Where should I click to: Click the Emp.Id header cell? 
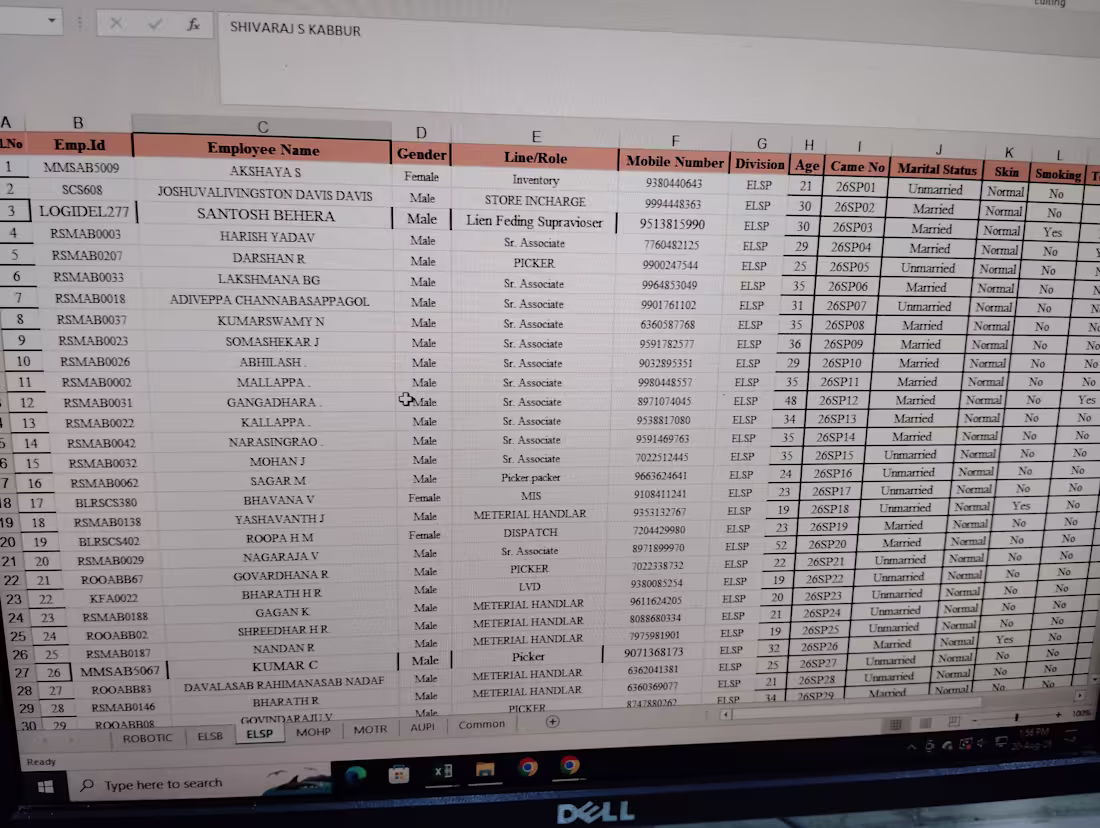79,145
